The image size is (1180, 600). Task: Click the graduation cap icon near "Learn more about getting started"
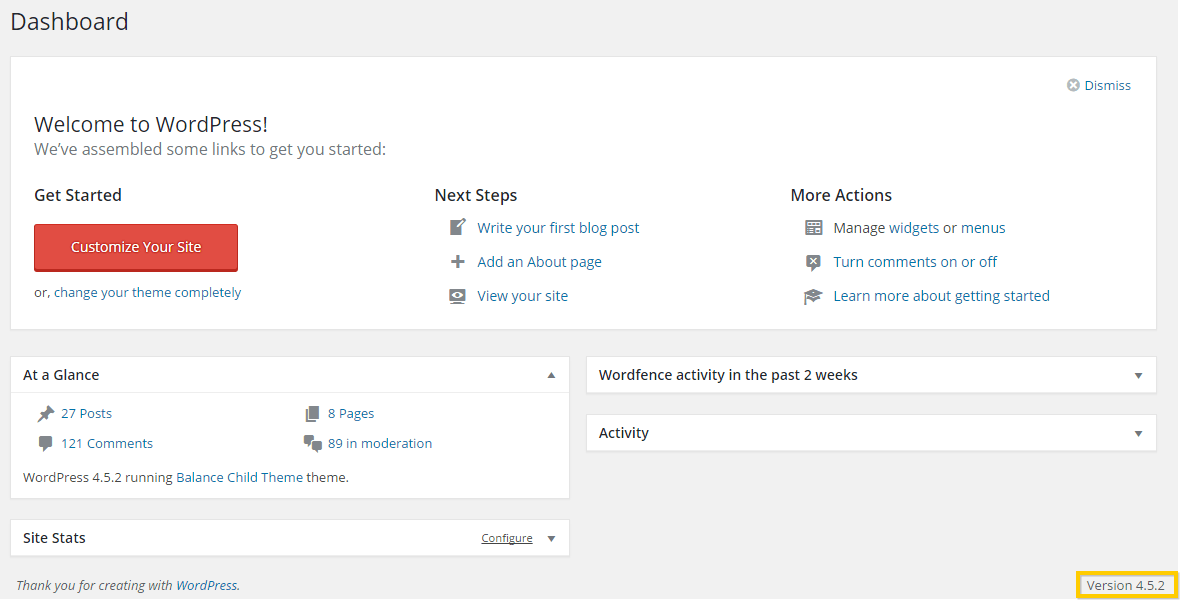813,295
